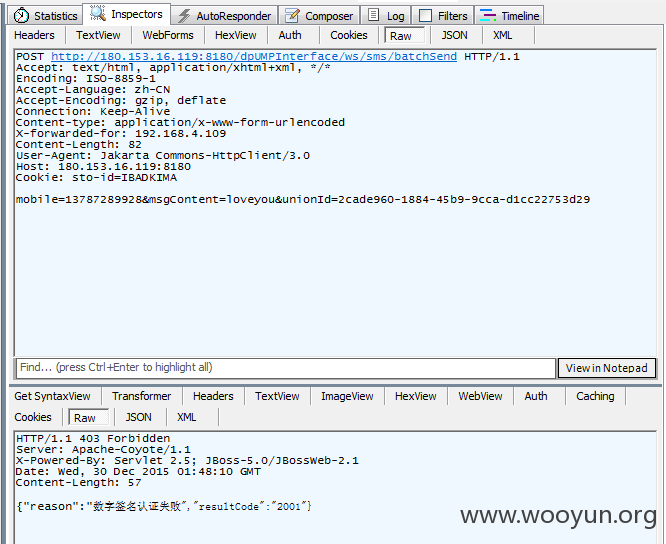The height and width of the screenshot is (544, 666).
Task: Open the response Cookies tab
Action: point(33,417)
